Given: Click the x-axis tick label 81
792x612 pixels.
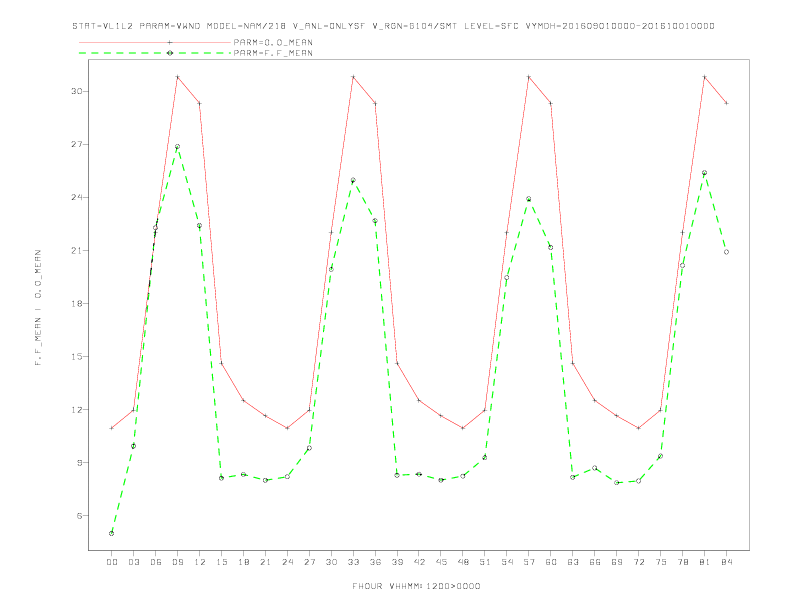Looking at the screenshot, I should 705,562.
